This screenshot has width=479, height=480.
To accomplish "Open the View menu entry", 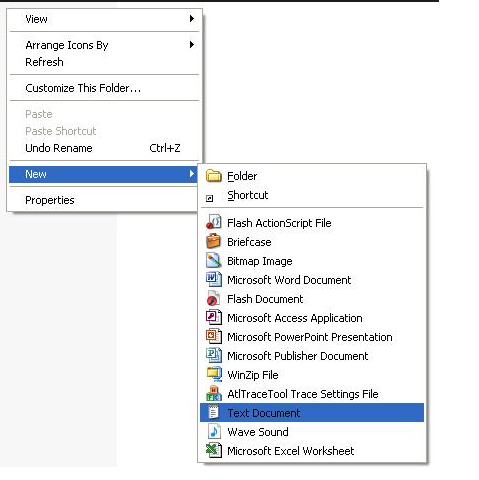I will 104,19.
